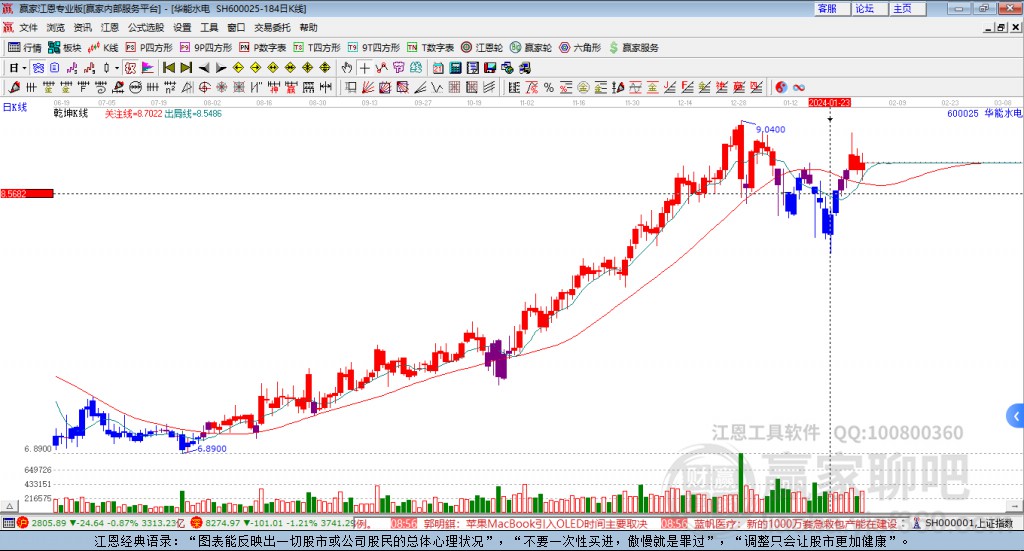
Task: Jump to first bar icon
Action: point(168,68)
